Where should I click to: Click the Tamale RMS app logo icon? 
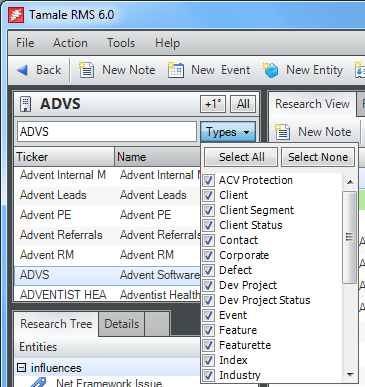[16, 15]
